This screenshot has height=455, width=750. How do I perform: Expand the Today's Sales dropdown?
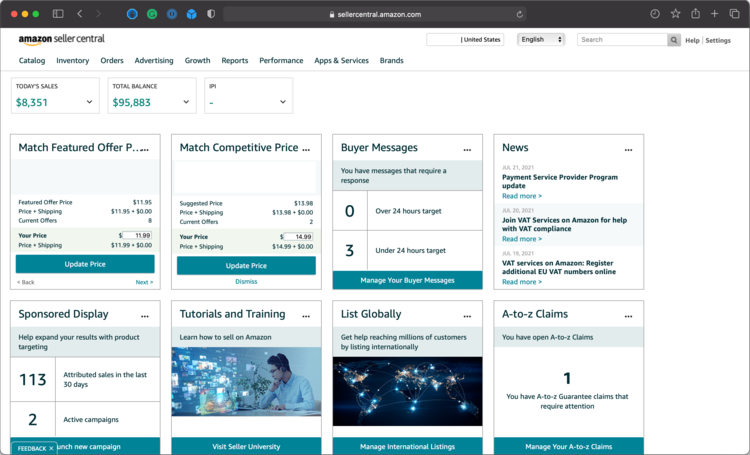point(89,102)
